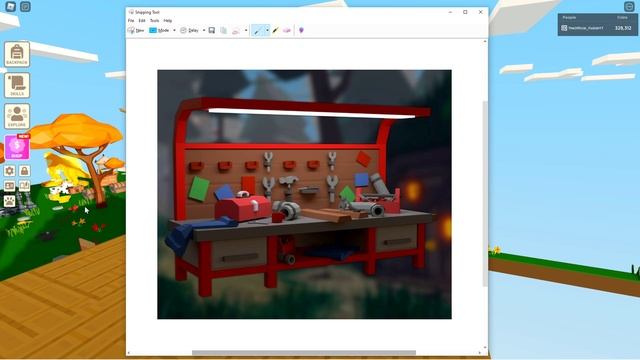Click the scroll up arrow
This screenshot has width=640, height=360.
tap(485, 41)
